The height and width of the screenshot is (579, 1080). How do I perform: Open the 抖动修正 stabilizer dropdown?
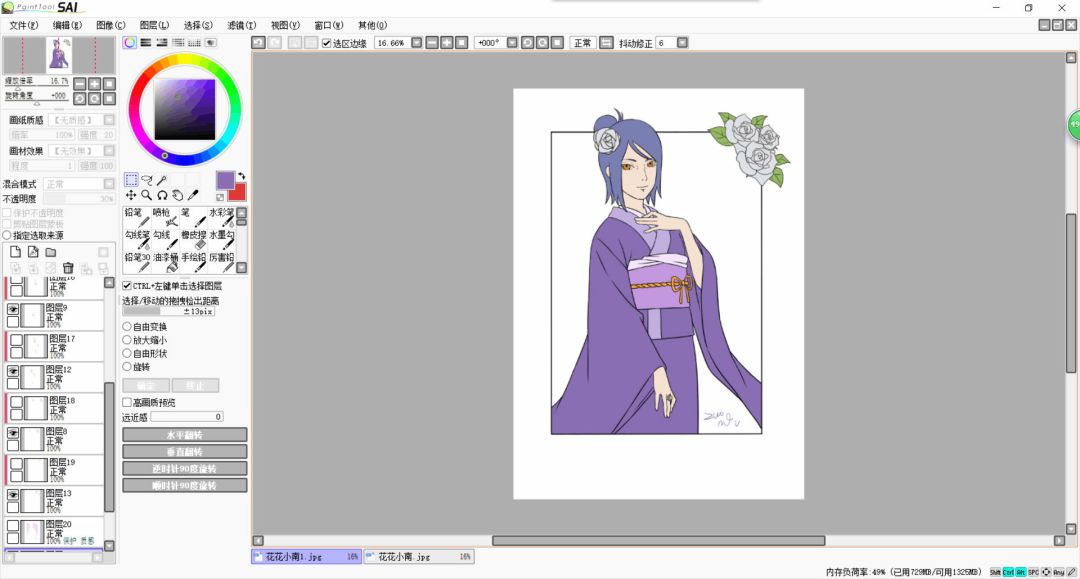pyautogui.click(x=681, y=43)
